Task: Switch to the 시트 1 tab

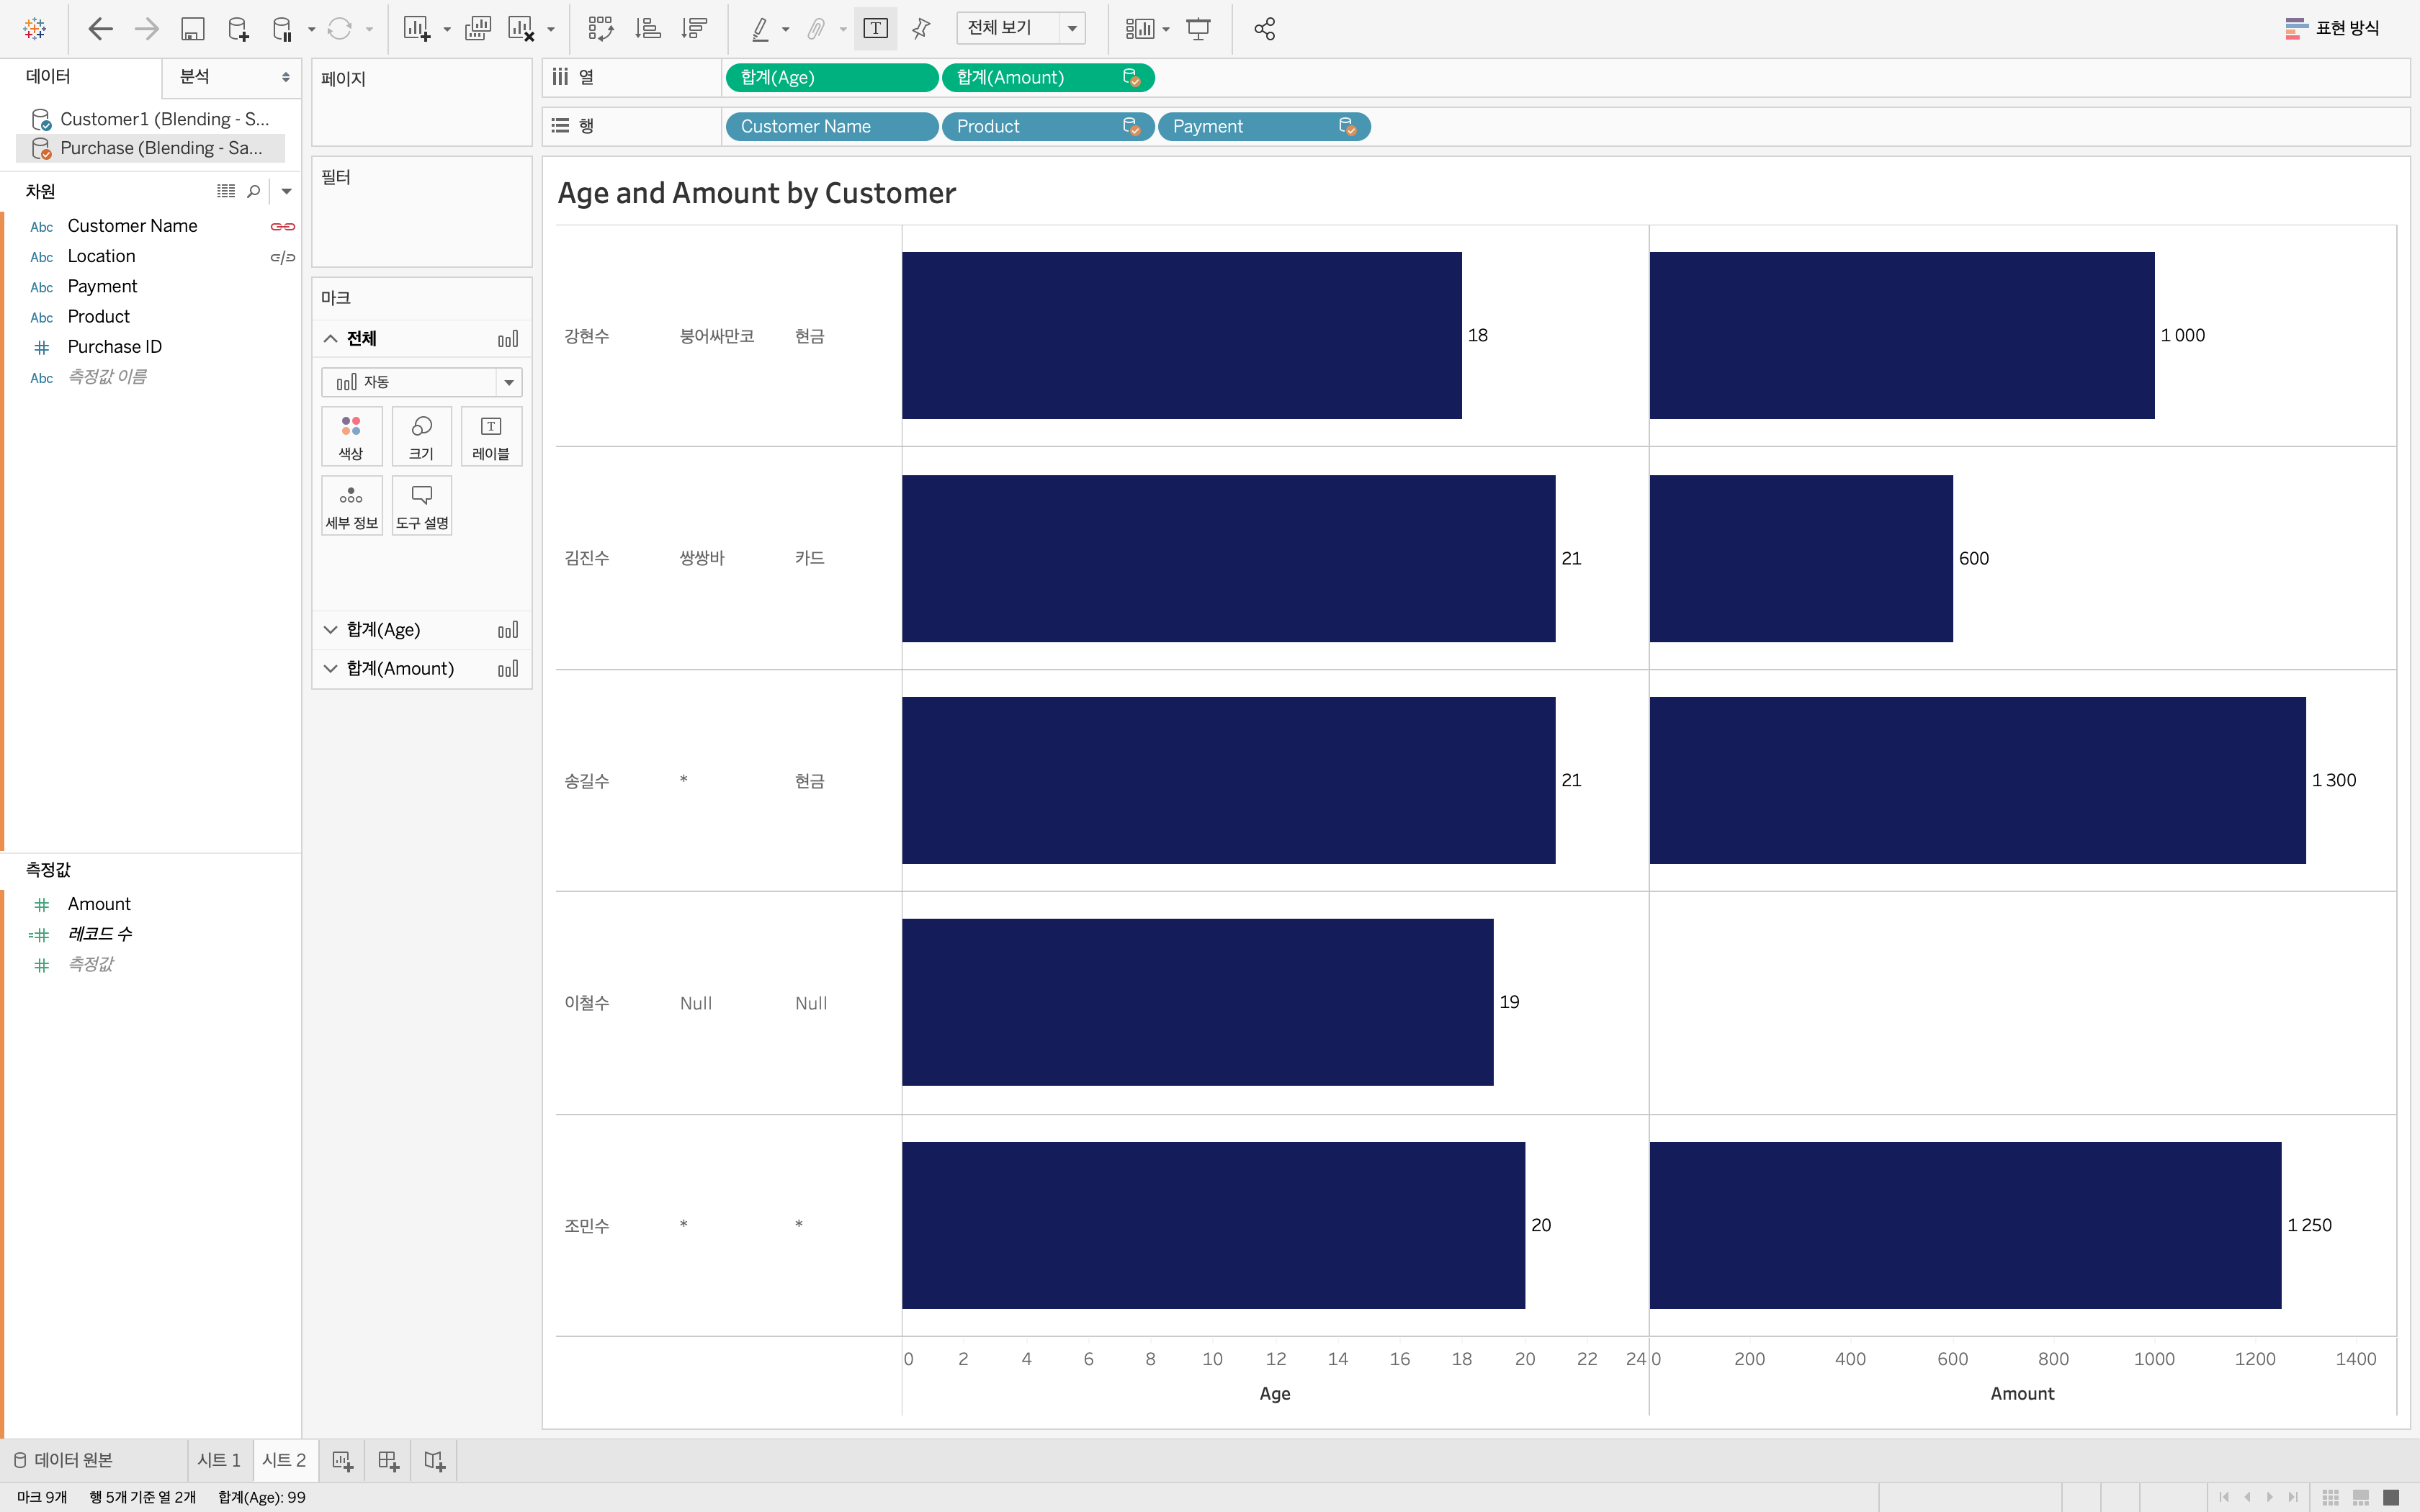Action: [219, 1460]
